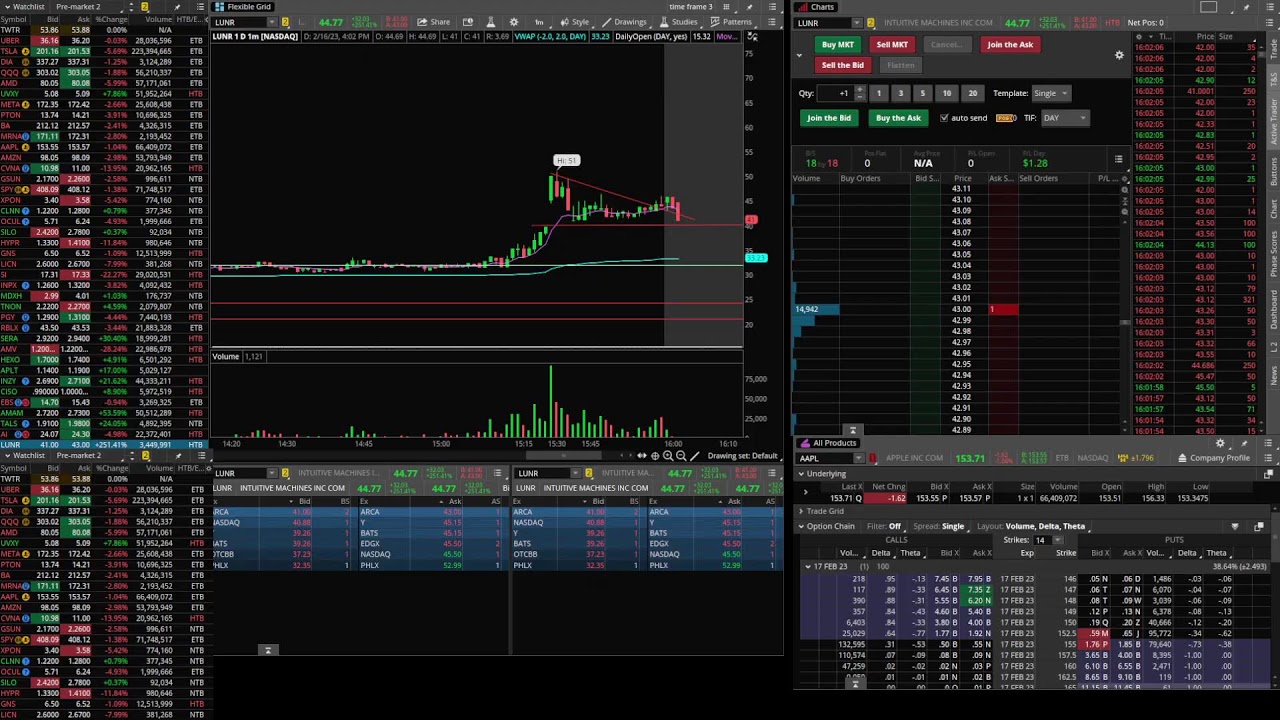This screenshot has height=720, width=1280.
Task: Open the LUNR symbol dropdown in the chart
Action: pyautogui.click(x=270, y=22)
